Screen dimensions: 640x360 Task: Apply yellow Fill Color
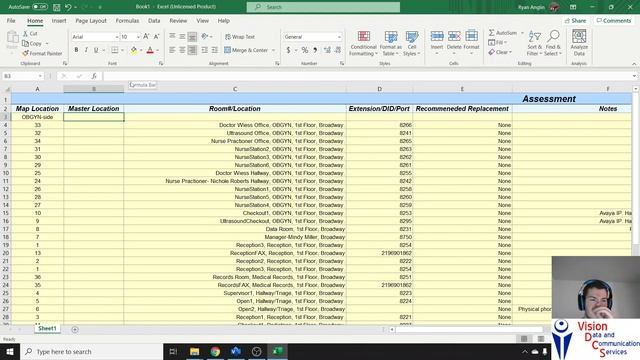pyautogui.click(x=133, y=50)
